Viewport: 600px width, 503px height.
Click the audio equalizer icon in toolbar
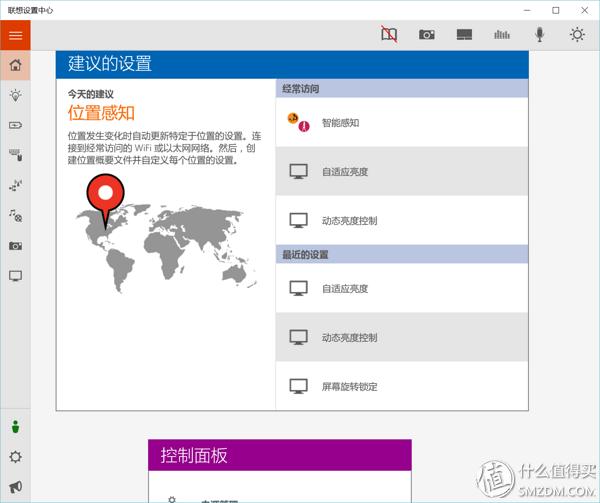[502, 35]
